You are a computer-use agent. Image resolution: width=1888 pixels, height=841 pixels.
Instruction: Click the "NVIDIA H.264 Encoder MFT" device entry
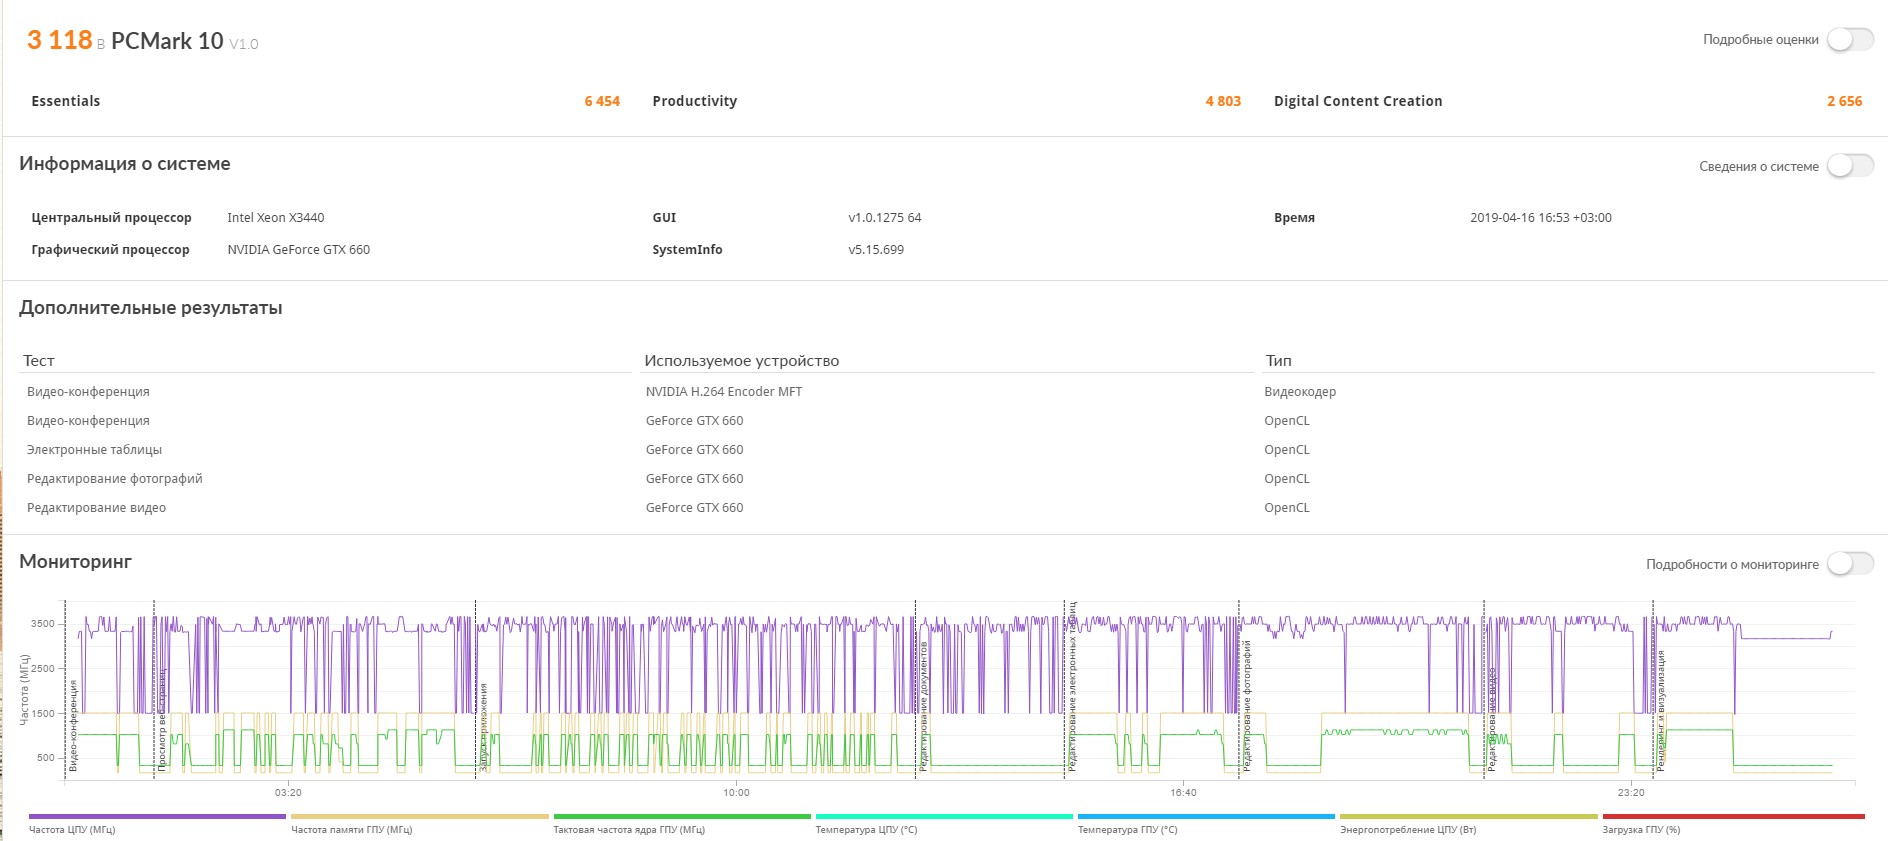coord(724,392)
